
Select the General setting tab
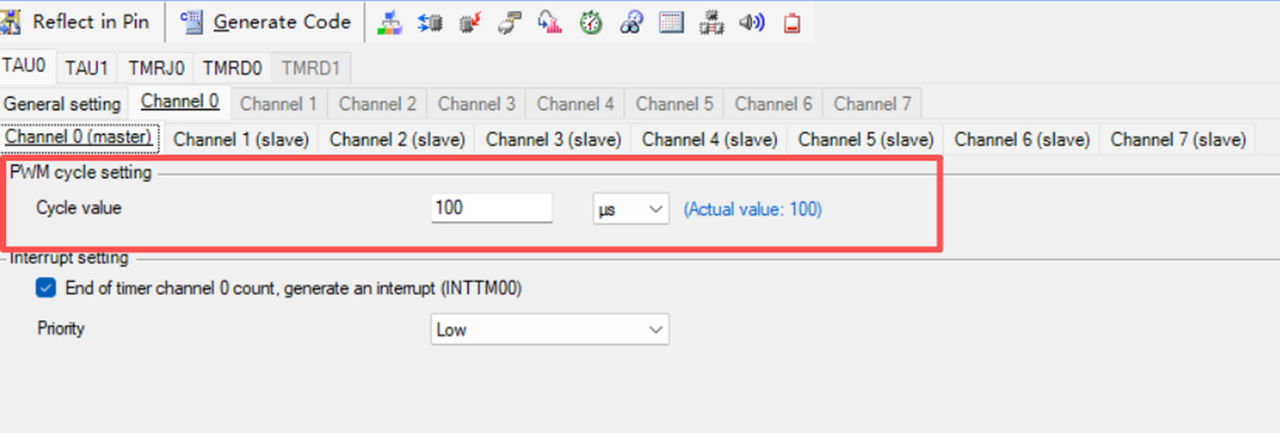[x=62, y=104]
